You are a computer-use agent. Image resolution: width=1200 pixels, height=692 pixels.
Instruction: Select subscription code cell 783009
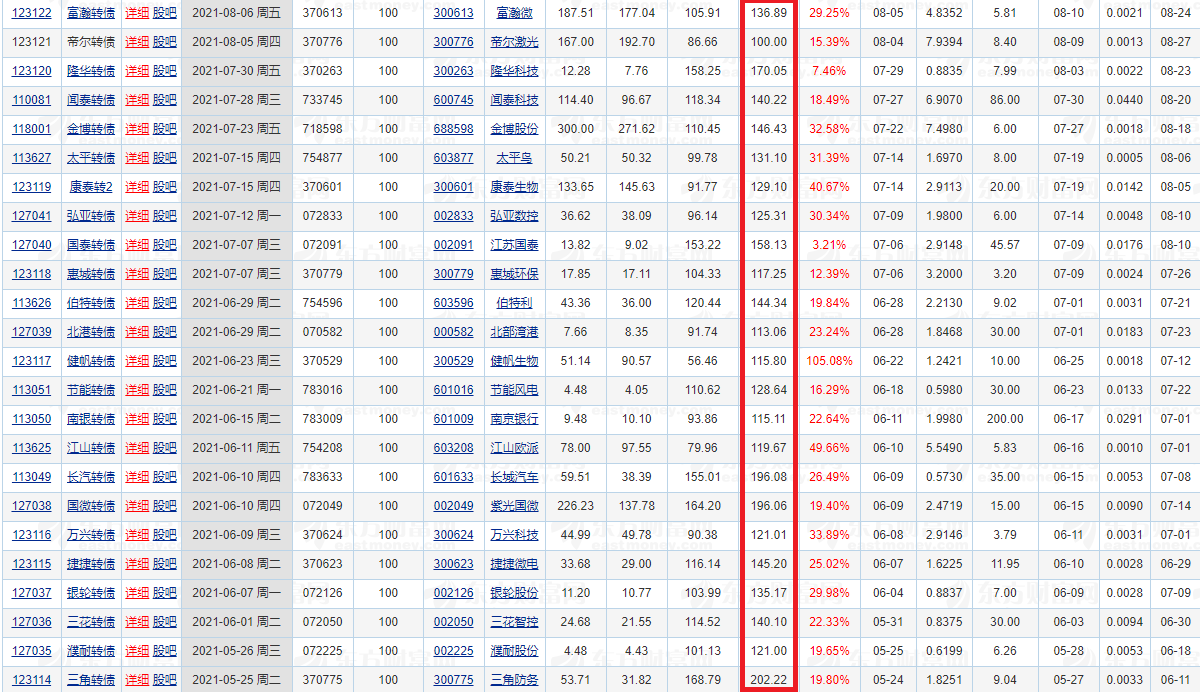pyautogui.click(x=322, y=419)
